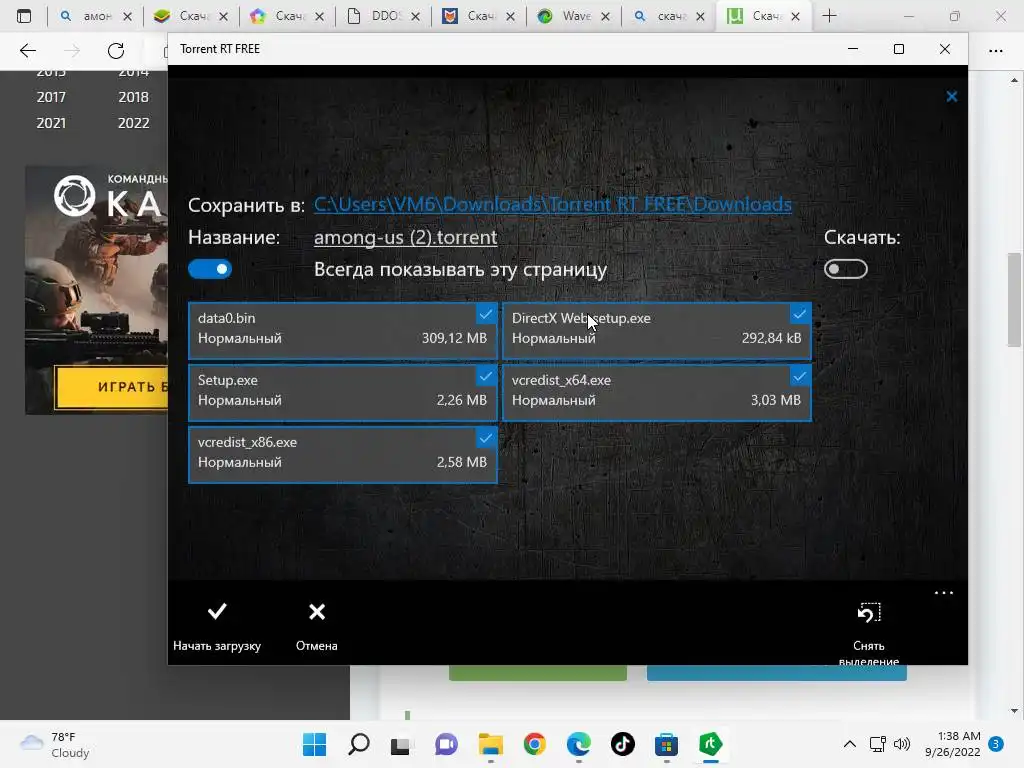Open Microsoft Store from the taskbar
1024x768 pixels.
pos(666,744)
